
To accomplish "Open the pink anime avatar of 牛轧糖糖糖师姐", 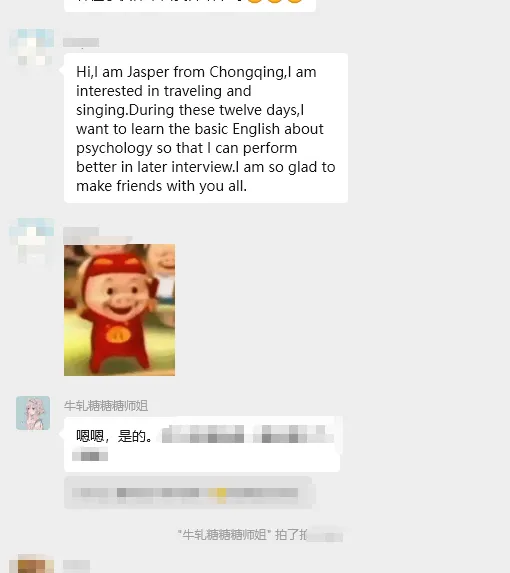I will click(33, 413).
